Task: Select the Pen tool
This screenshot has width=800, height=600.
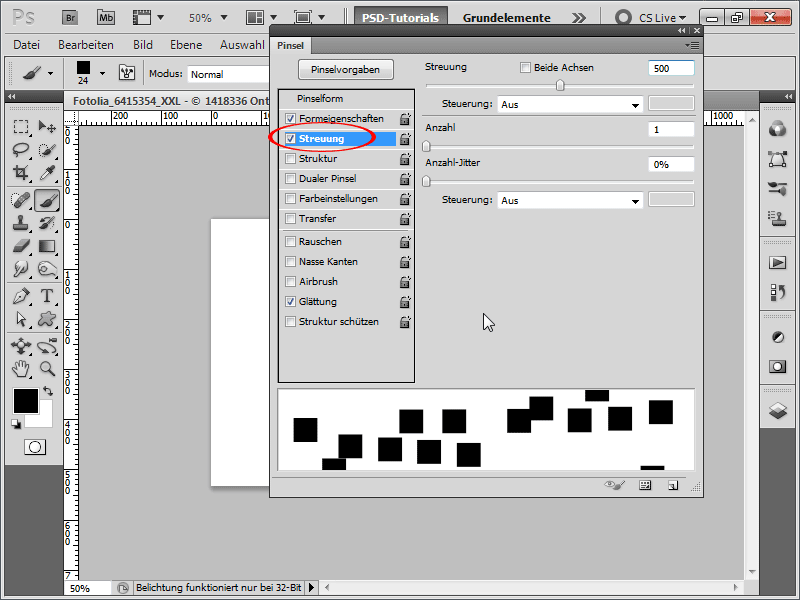Action: click(21, 296)
